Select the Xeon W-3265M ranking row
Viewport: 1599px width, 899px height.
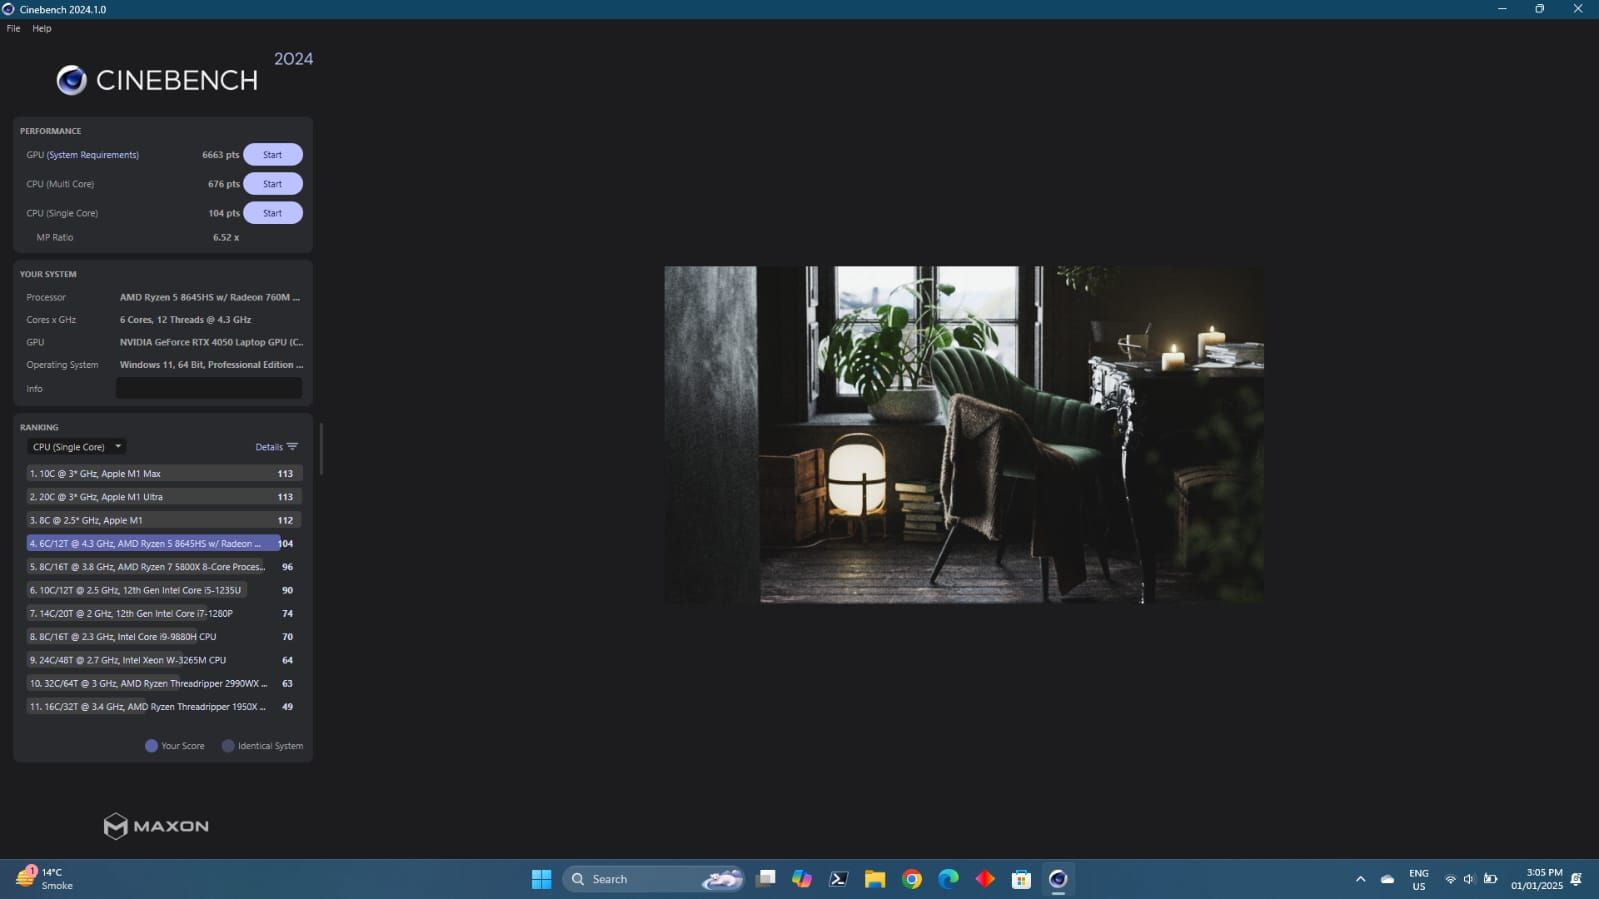click(164, 660)
